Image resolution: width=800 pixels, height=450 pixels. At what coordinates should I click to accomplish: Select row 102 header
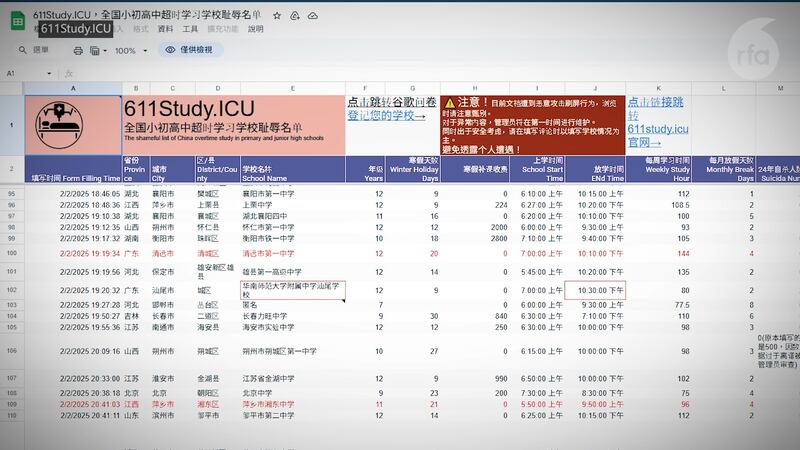click(x=12, y=290)
